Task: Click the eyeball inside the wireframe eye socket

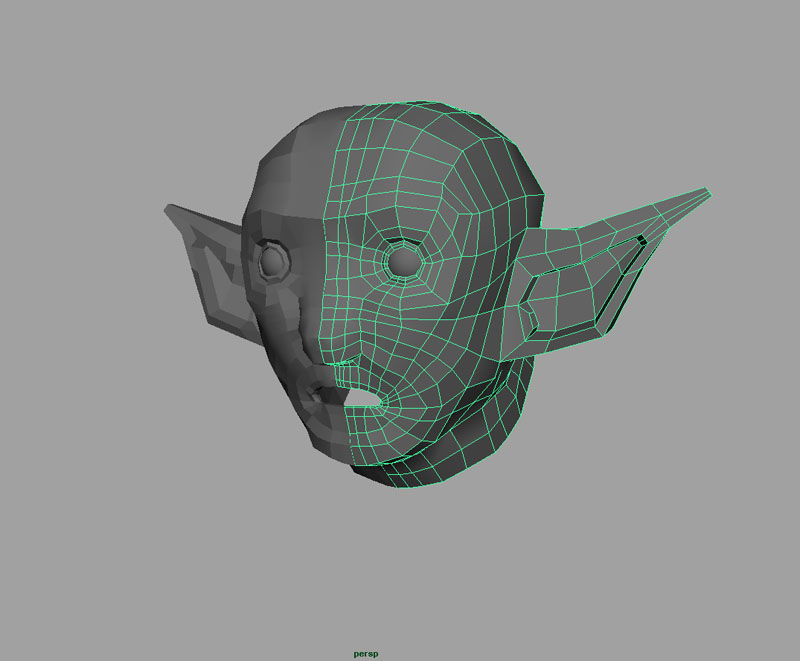Action: 404,262
